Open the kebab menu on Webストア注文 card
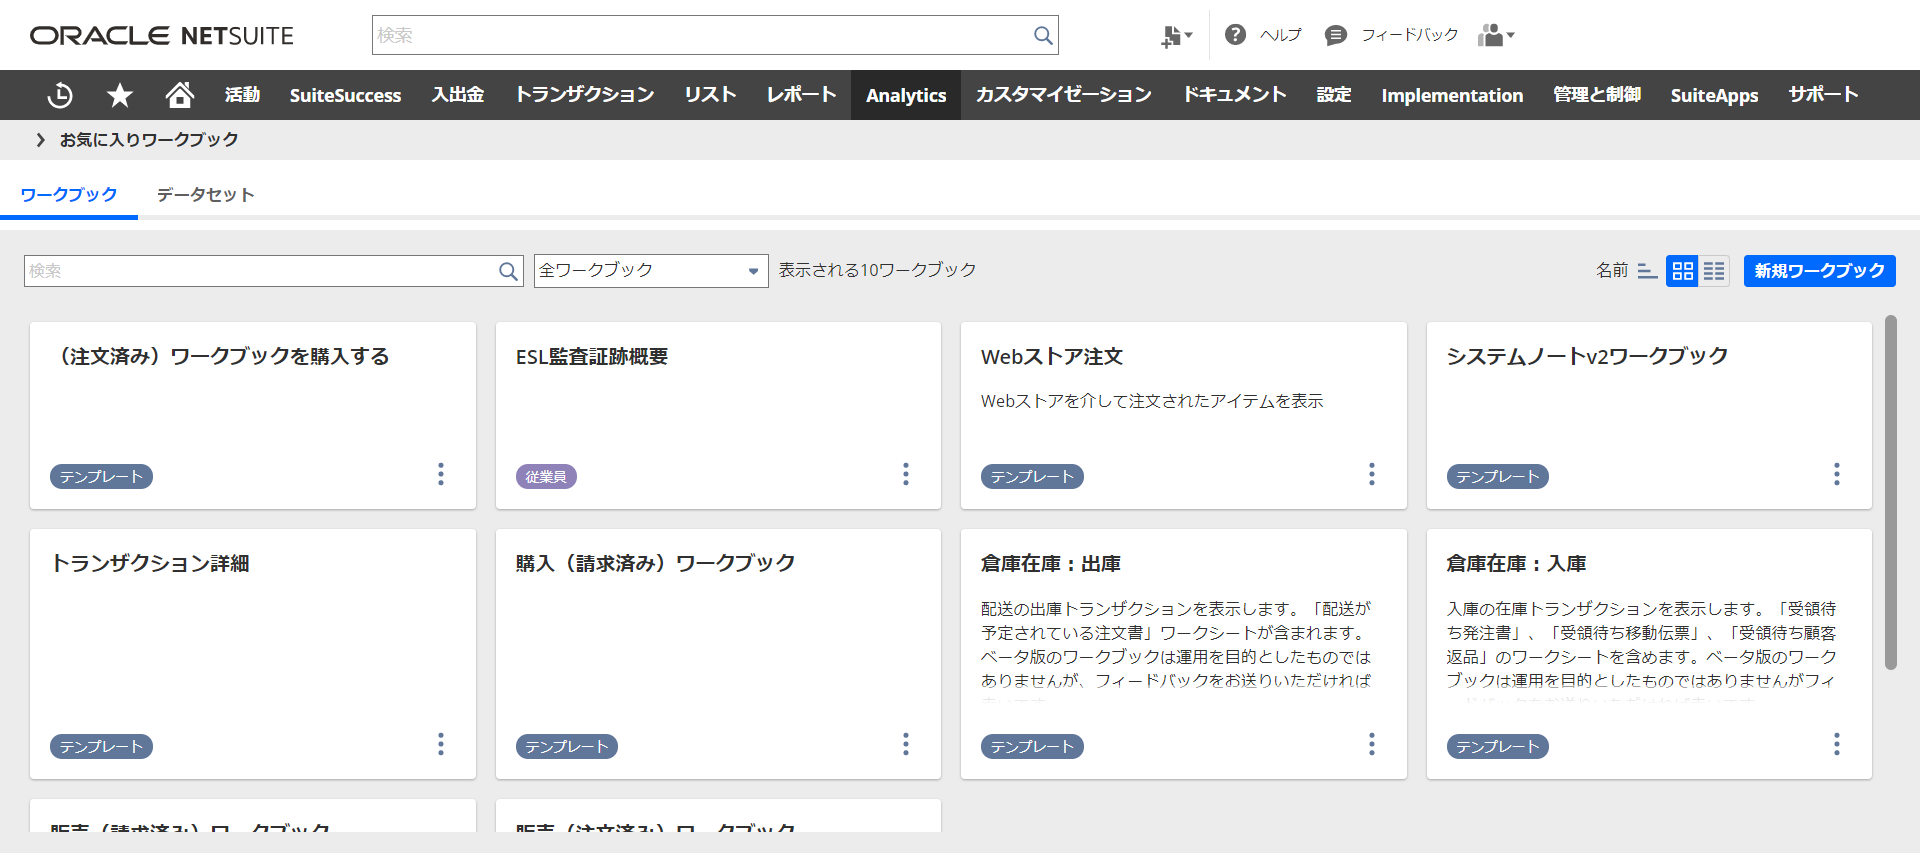1920x853 pixels. click(x=1371, y=474)
